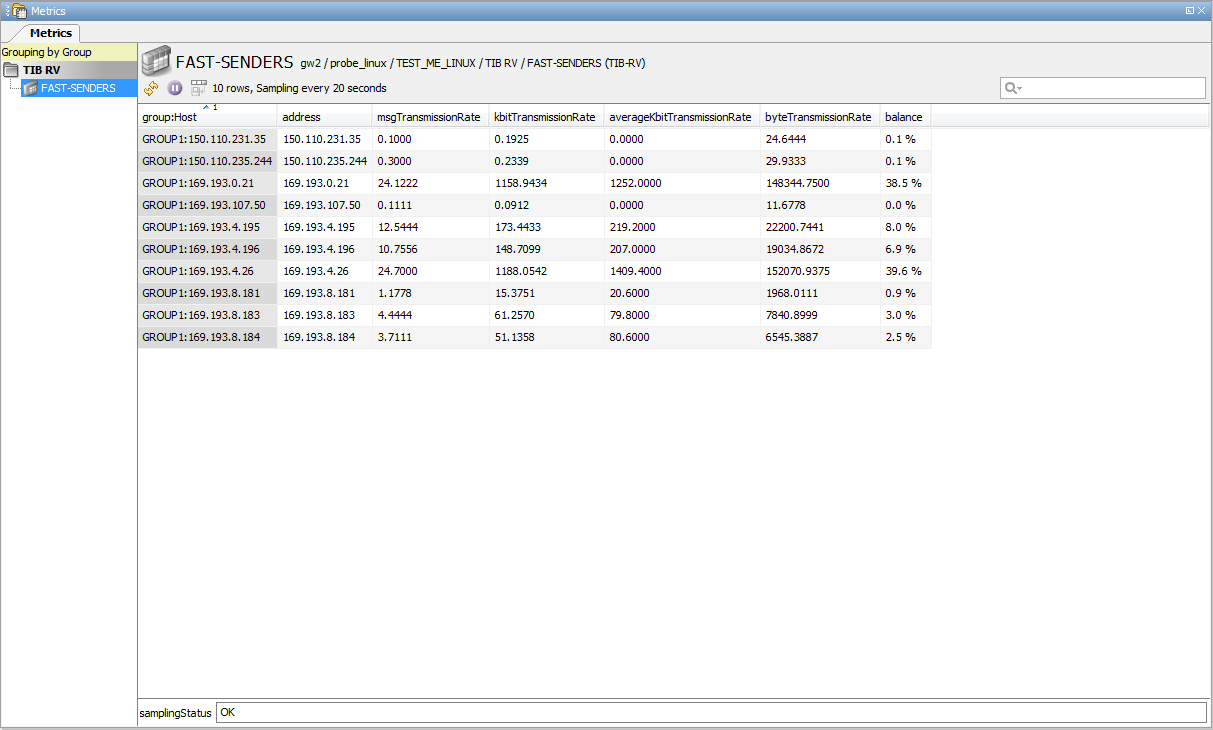Click the TIB RV folder icon
Image resolution: width=1213 pixels, height=730 pixels.
(x=11, y=70)
